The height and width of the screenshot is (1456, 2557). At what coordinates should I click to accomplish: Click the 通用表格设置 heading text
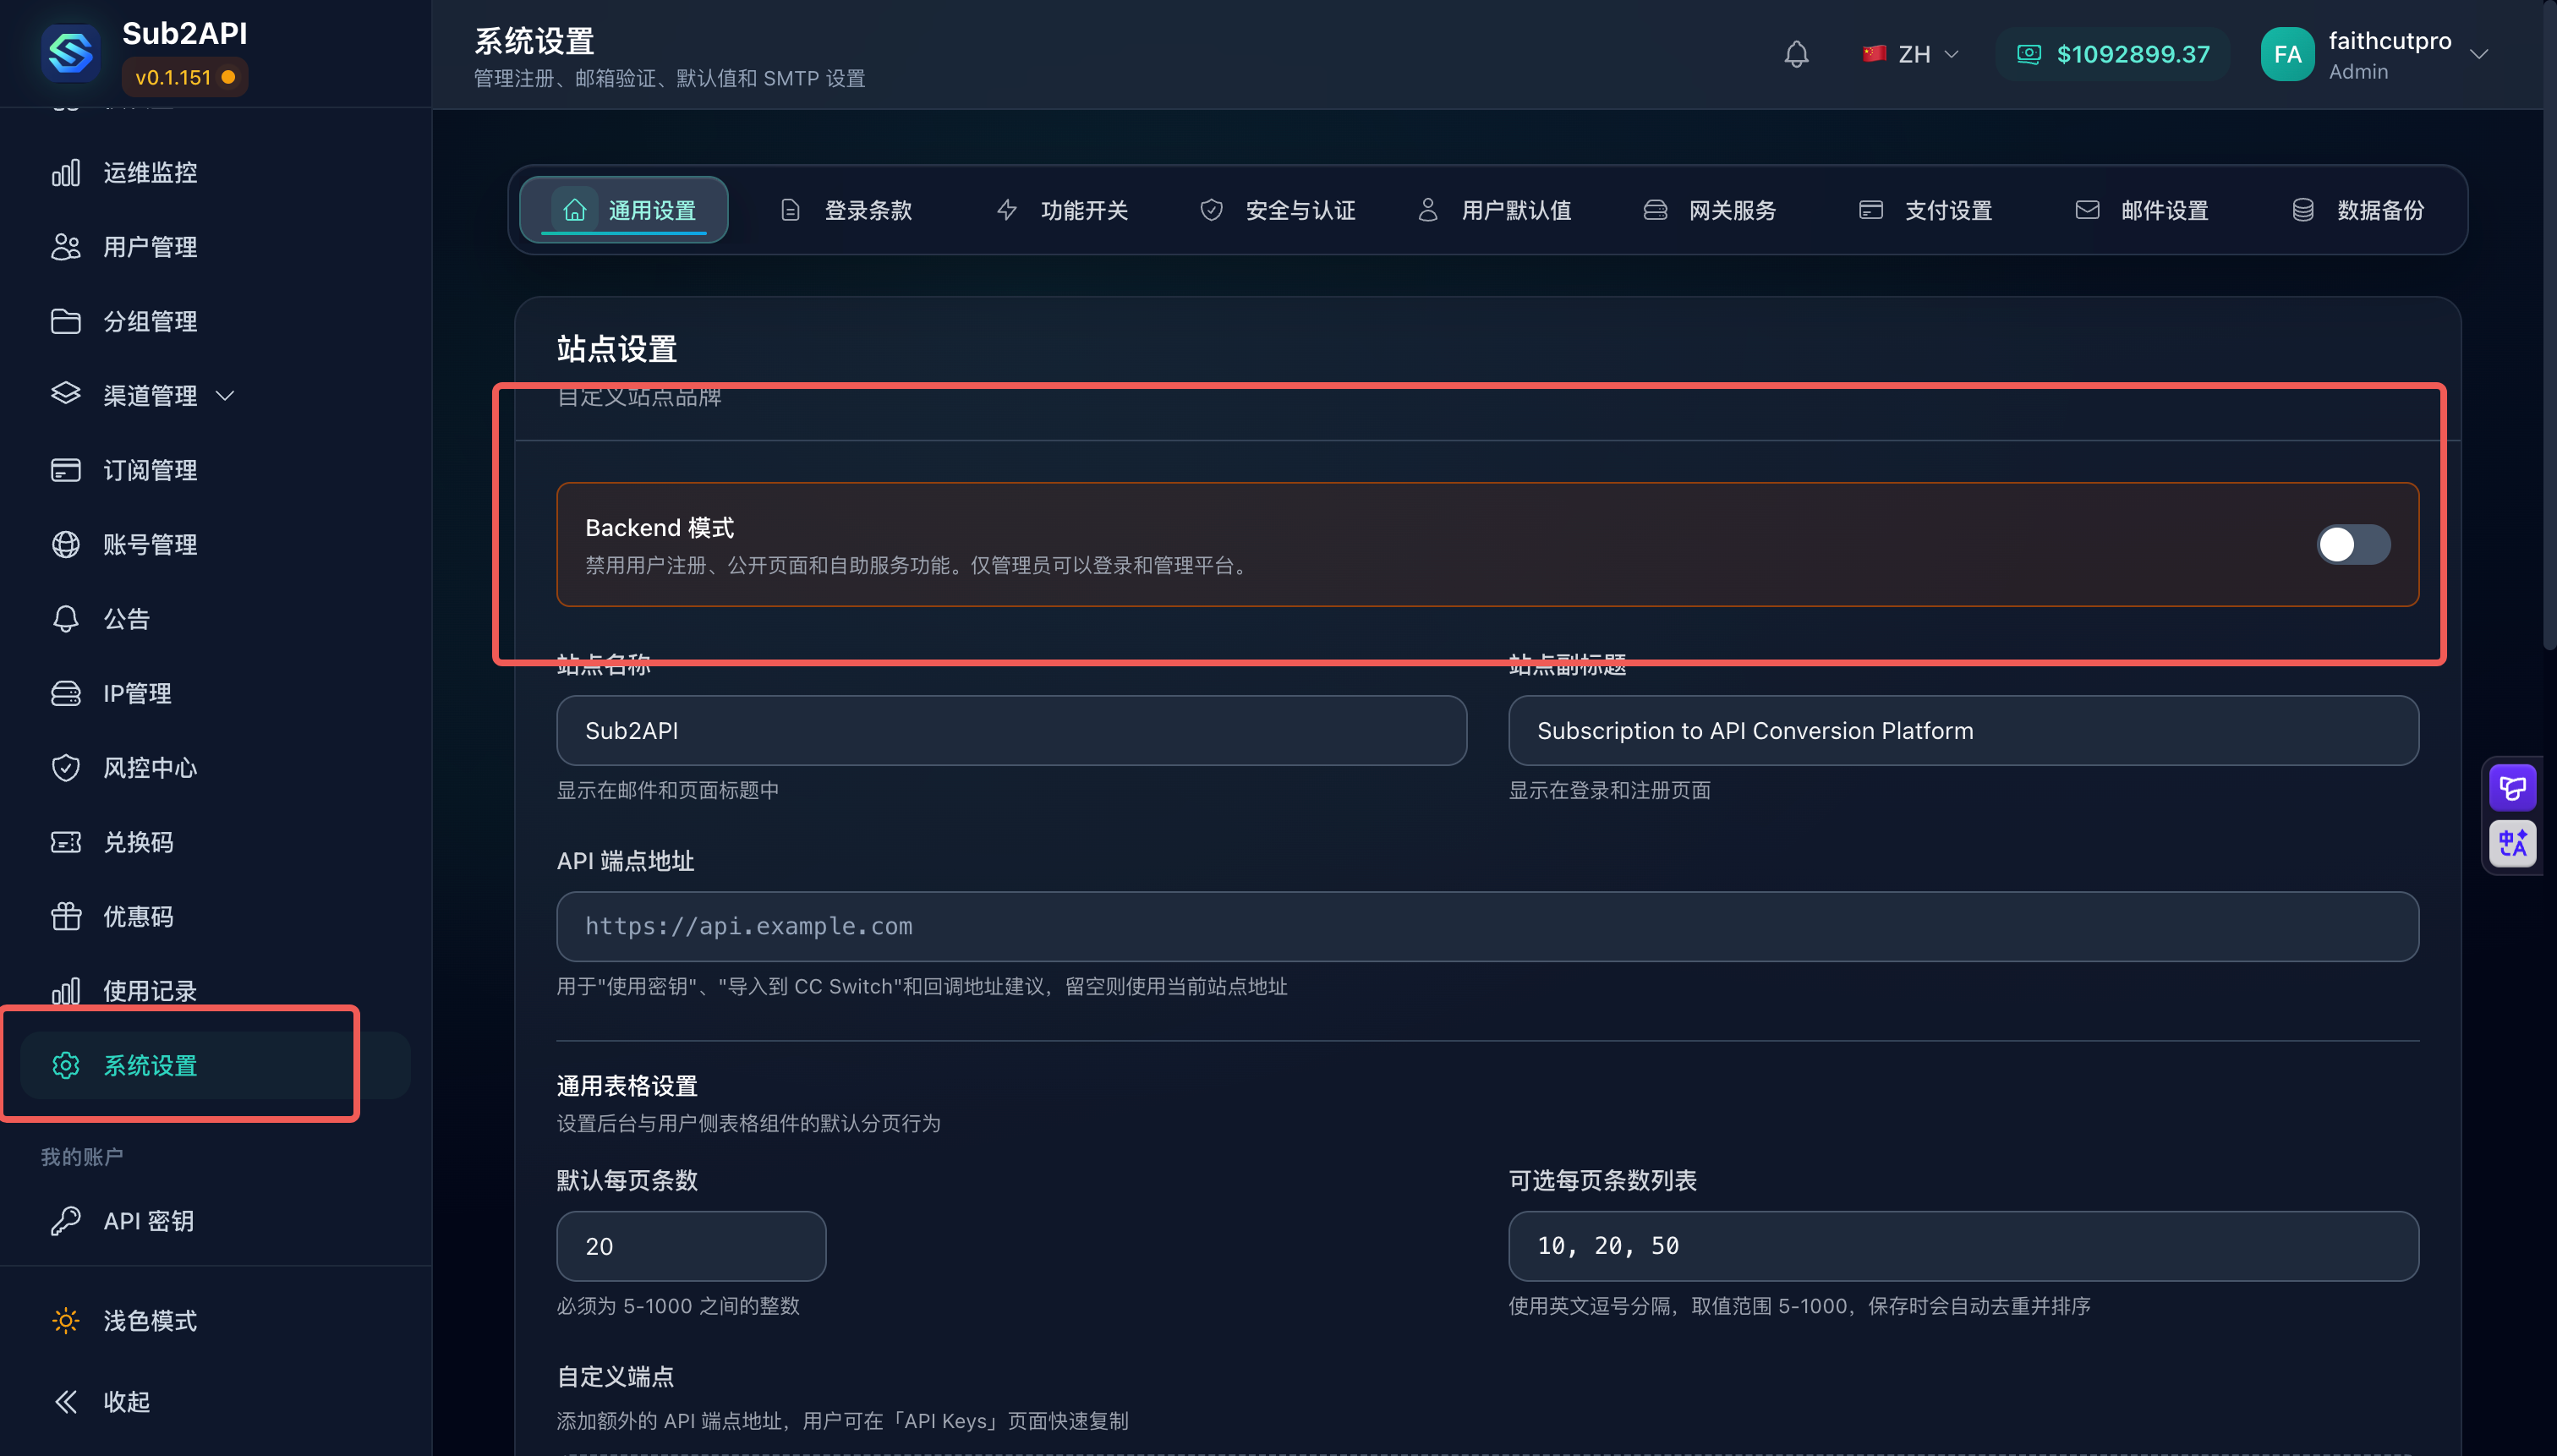pos(627,1086)
